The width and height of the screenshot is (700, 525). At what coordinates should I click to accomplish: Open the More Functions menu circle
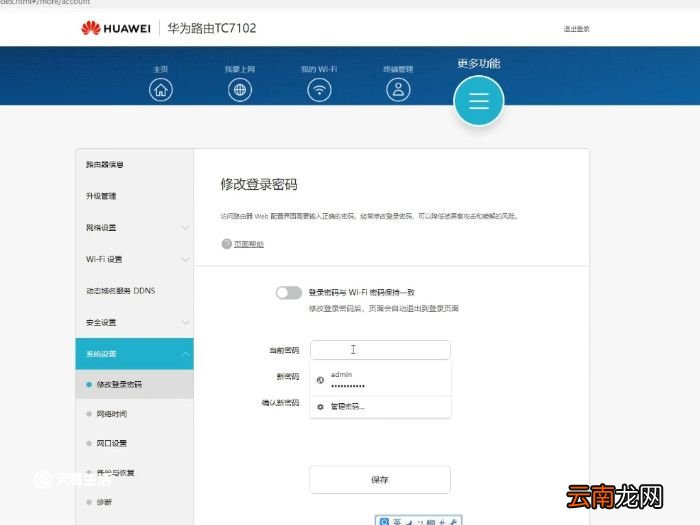coord(479,101)
